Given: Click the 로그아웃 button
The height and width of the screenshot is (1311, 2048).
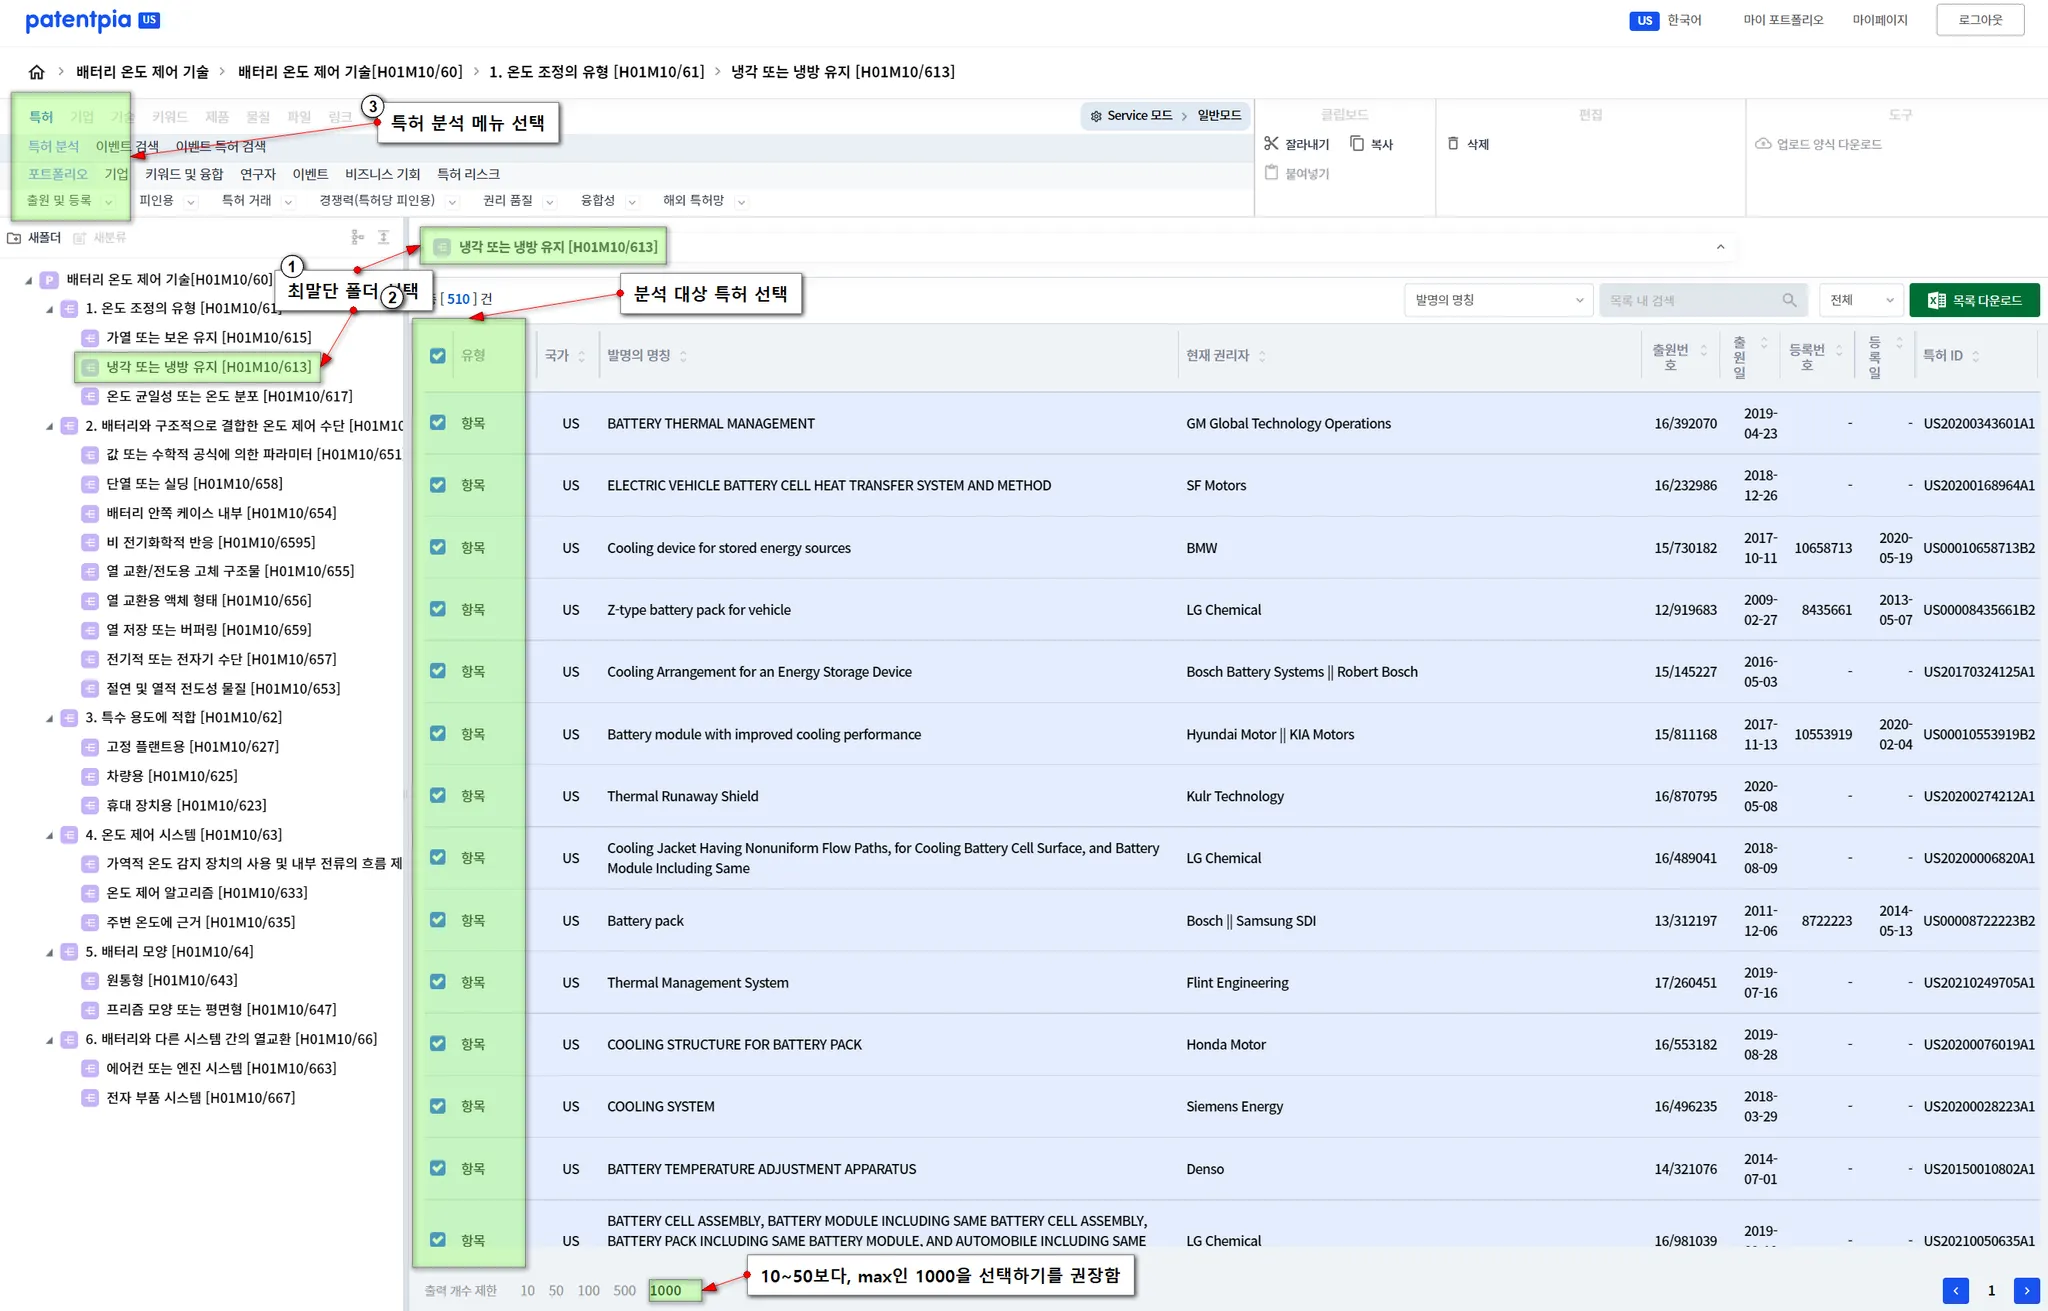Looking at the screenshot, I should [x=1979, y=20].
